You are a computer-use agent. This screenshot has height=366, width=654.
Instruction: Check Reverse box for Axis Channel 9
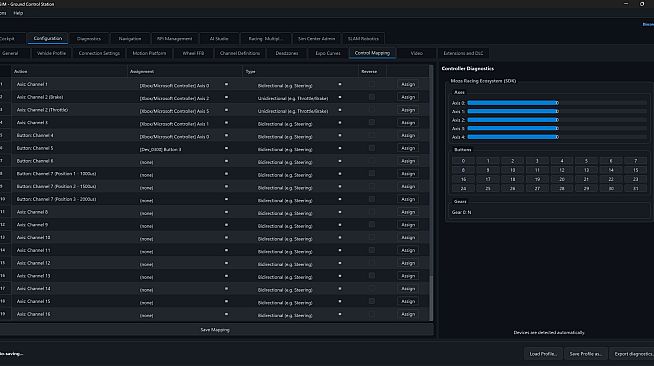(372, 225)
